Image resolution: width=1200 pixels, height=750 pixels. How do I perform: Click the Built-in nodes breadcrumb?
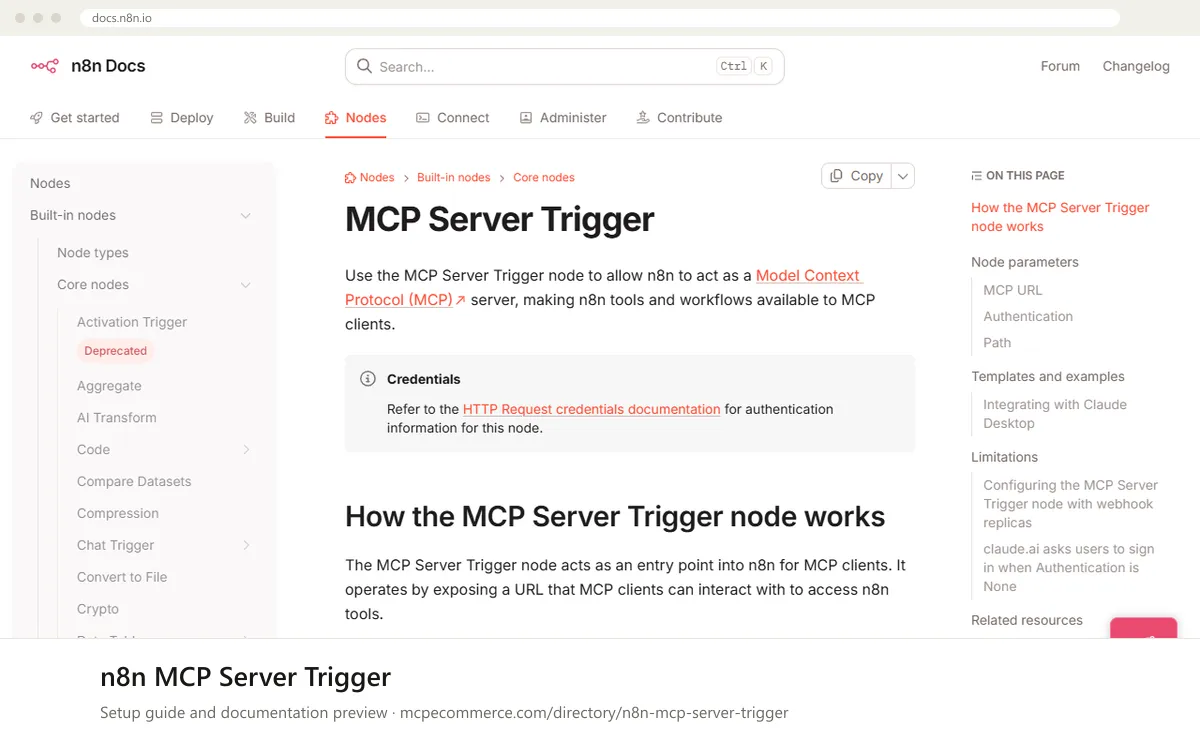[454, 178]
